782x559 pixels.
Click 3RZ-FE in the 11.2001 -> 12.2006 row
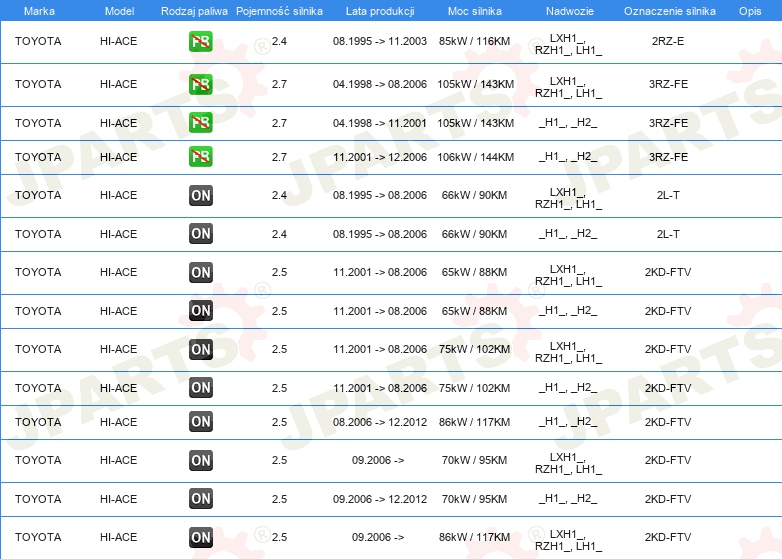(x=668, y=157)
